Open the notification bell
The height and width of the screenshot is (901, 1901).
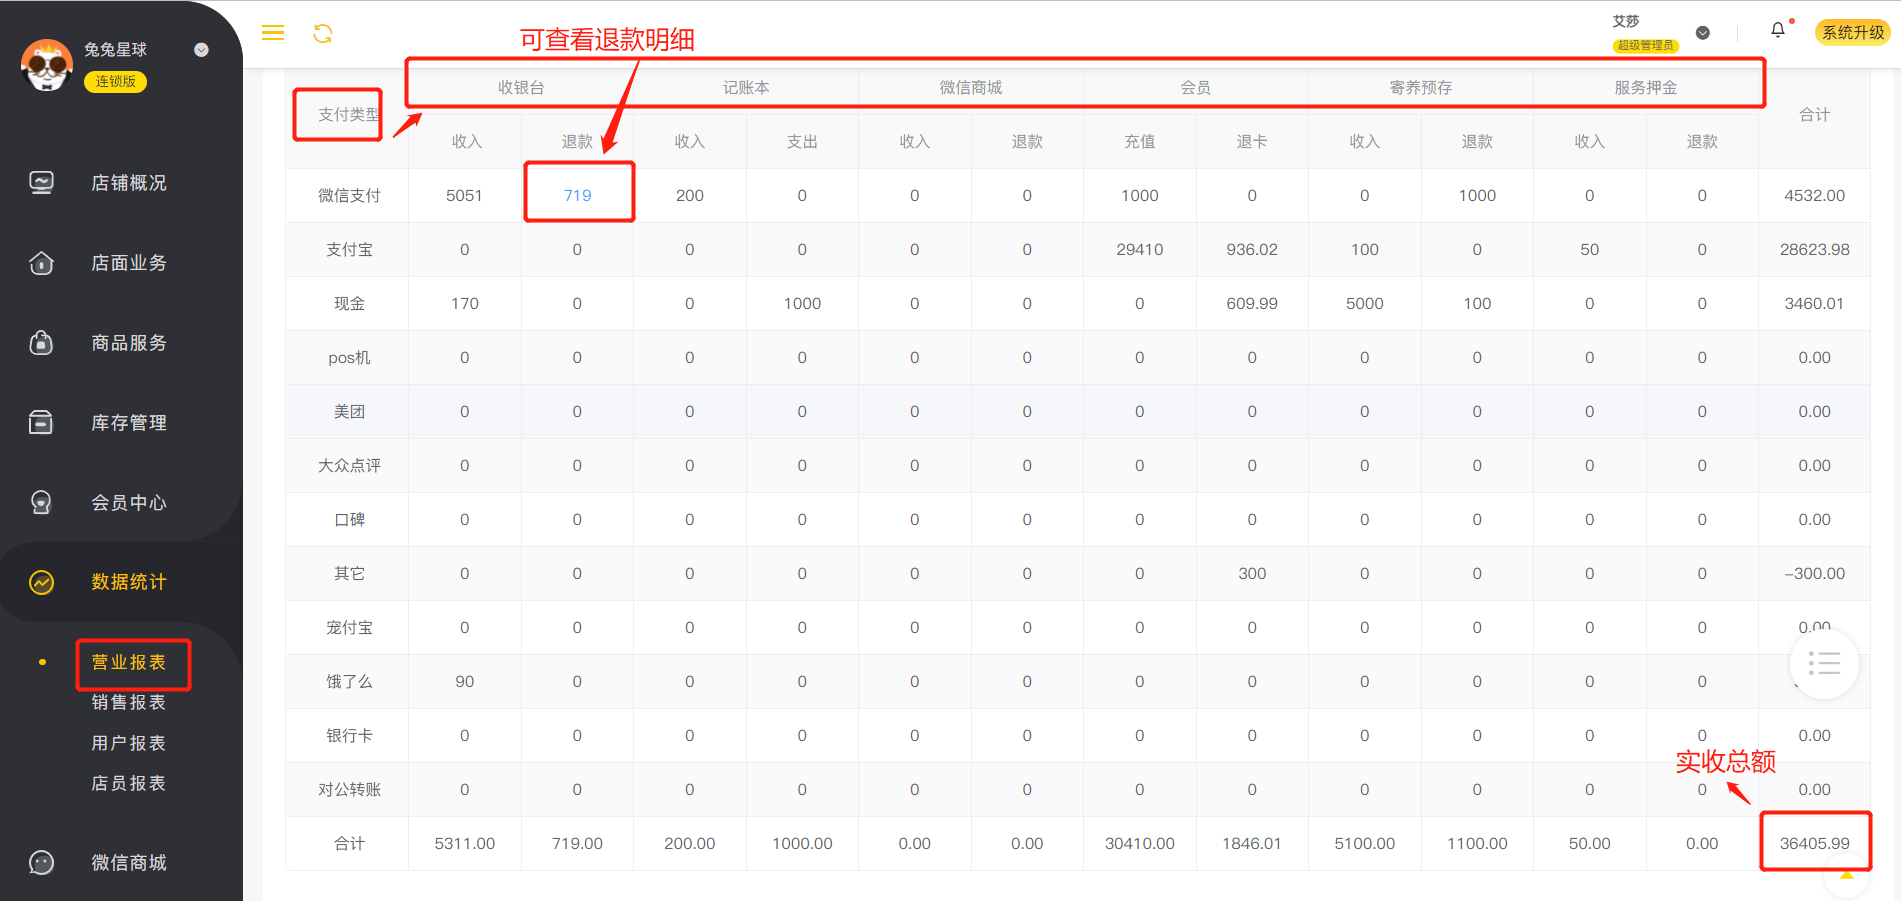click(1778, 30)
